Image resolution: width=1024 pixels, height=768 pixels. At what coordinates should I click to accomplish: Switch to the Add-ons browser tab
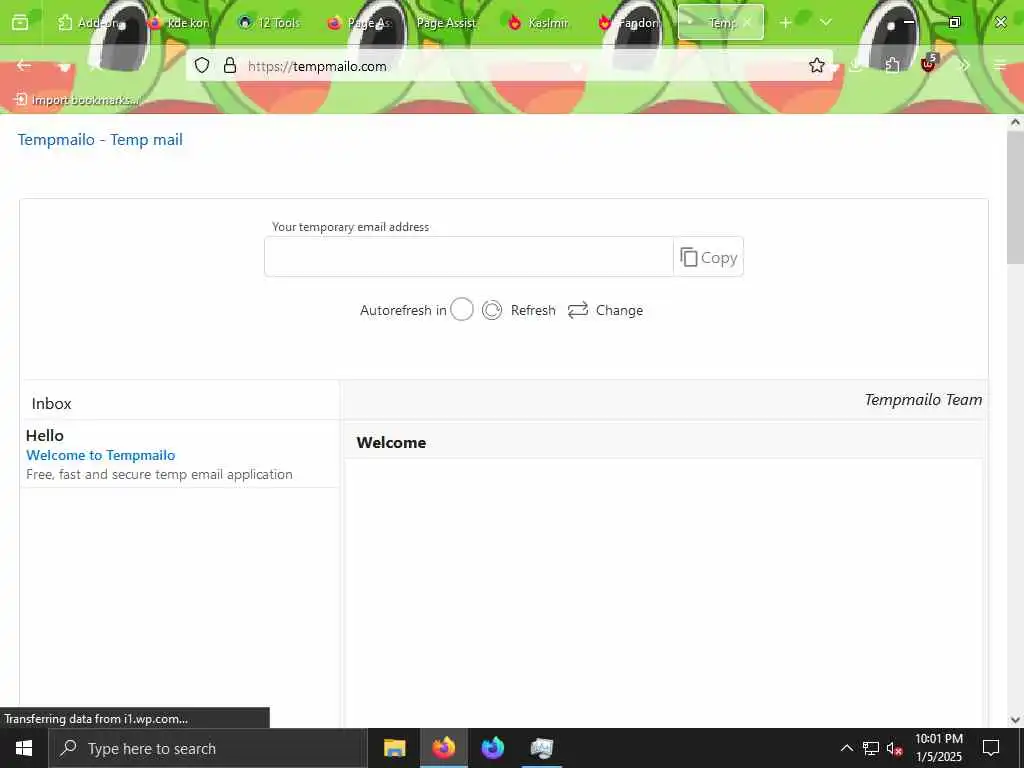[x=90, y=23]
